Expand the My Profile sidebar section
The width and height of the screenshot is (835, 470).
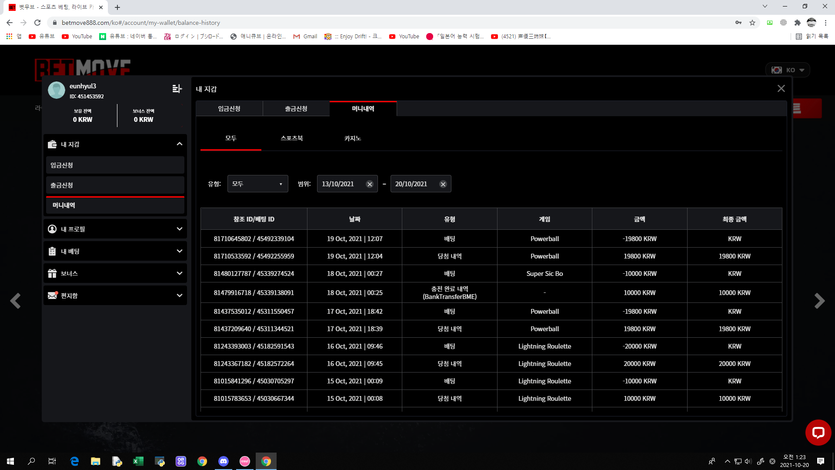pos(115,229)
